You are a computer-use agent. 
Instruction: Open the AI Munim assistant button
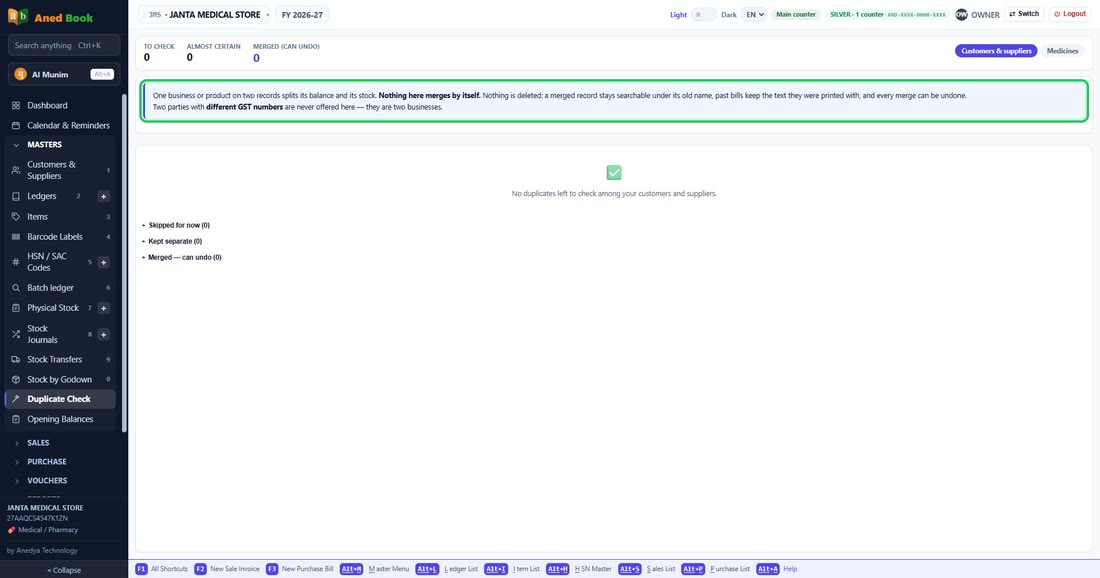[x=64, y=74]
